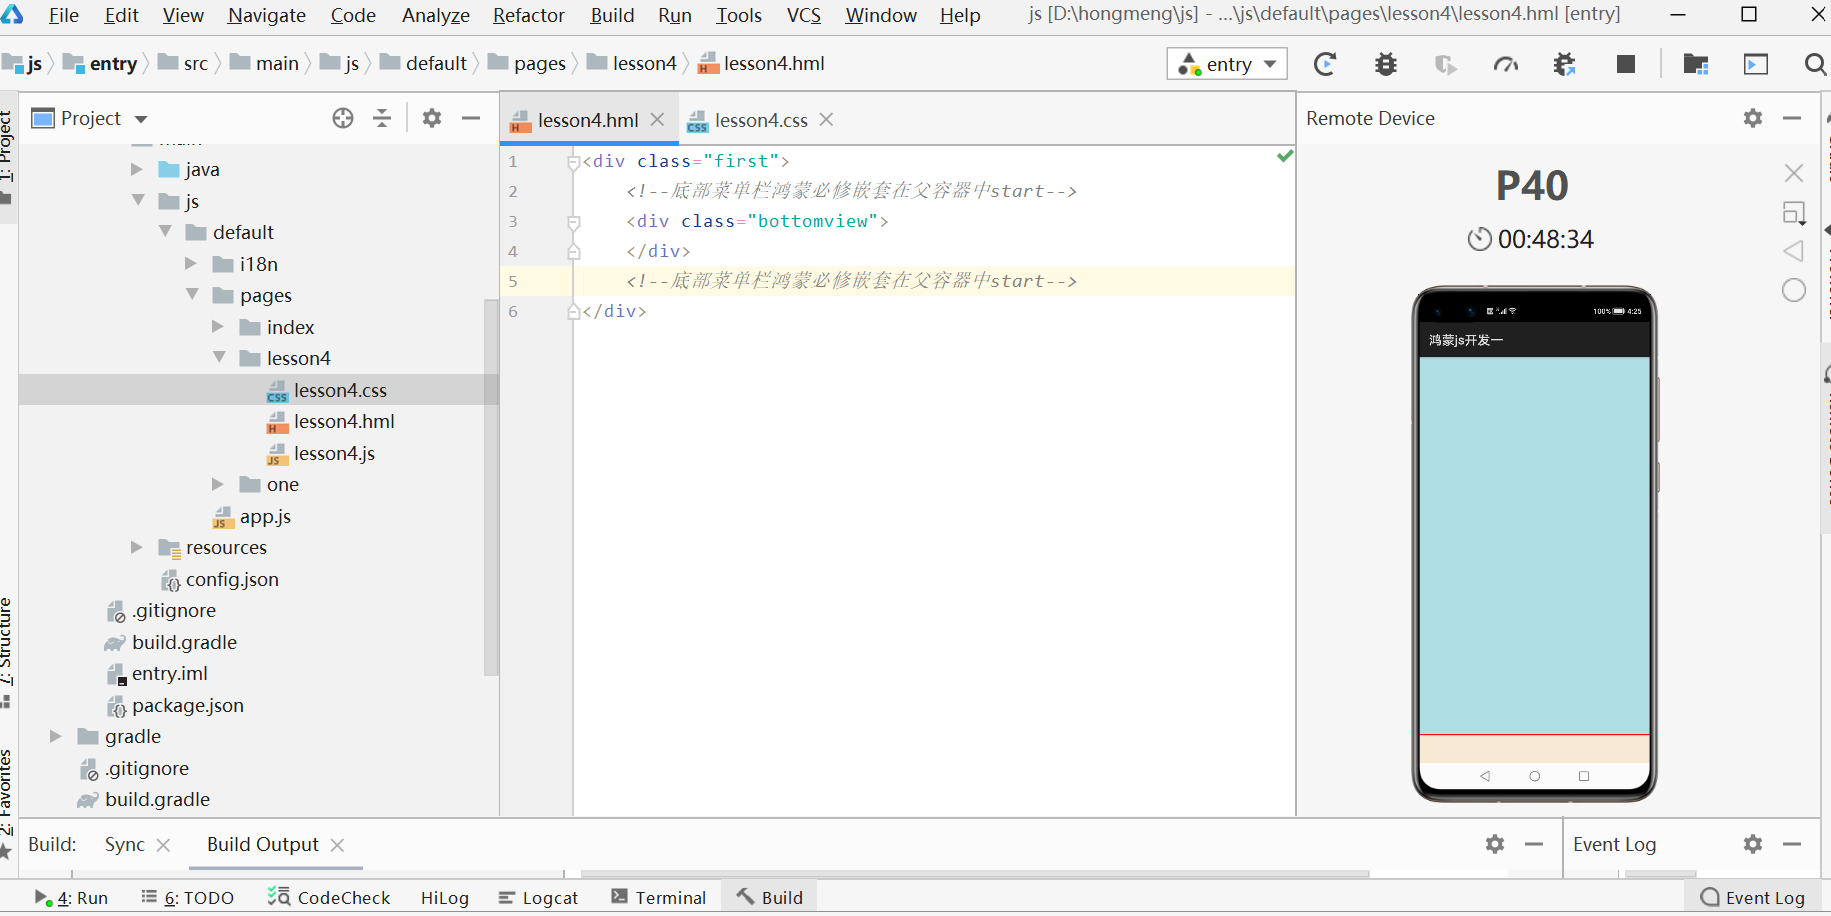Open the TODO tool window
This screenshot has width=1831, height=916.
(x=188, y=897)
